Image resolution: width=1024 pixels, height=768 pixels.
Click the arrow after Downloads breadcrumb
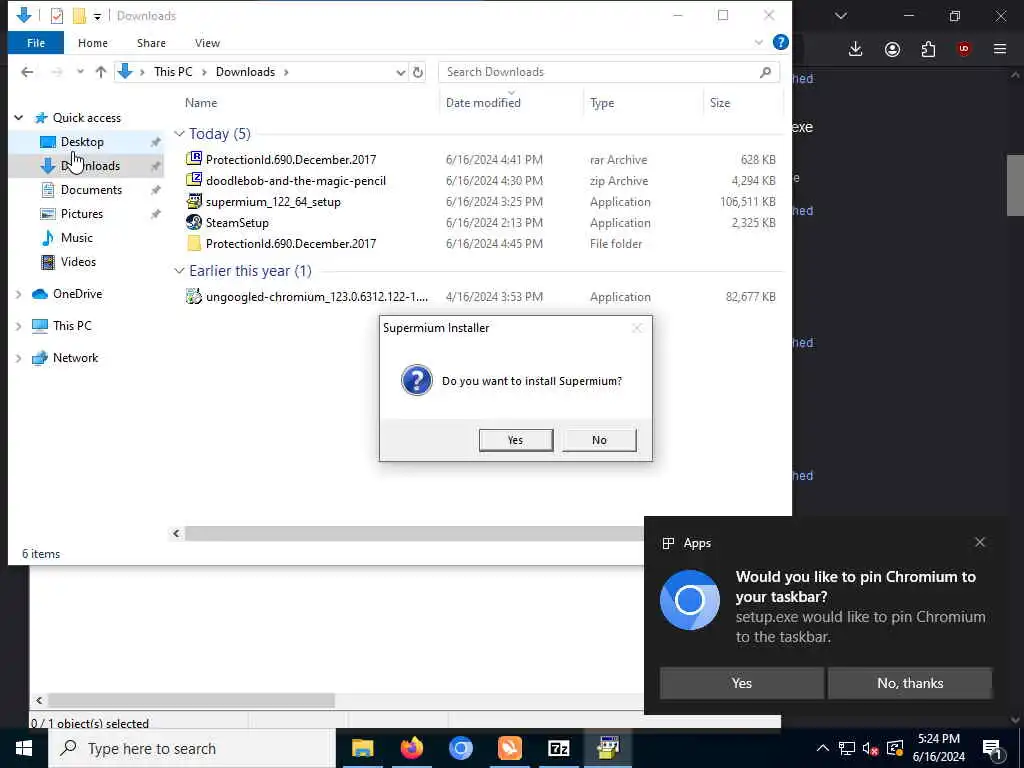286,72
